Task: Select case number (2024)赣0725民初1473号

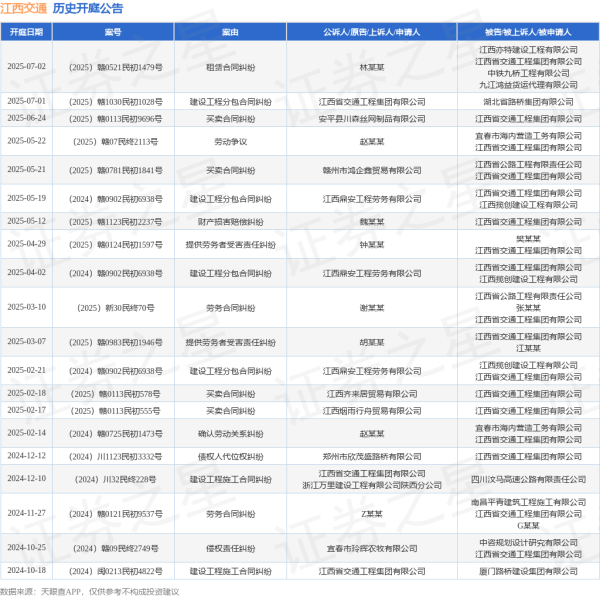Action: (x=116, y=434)
